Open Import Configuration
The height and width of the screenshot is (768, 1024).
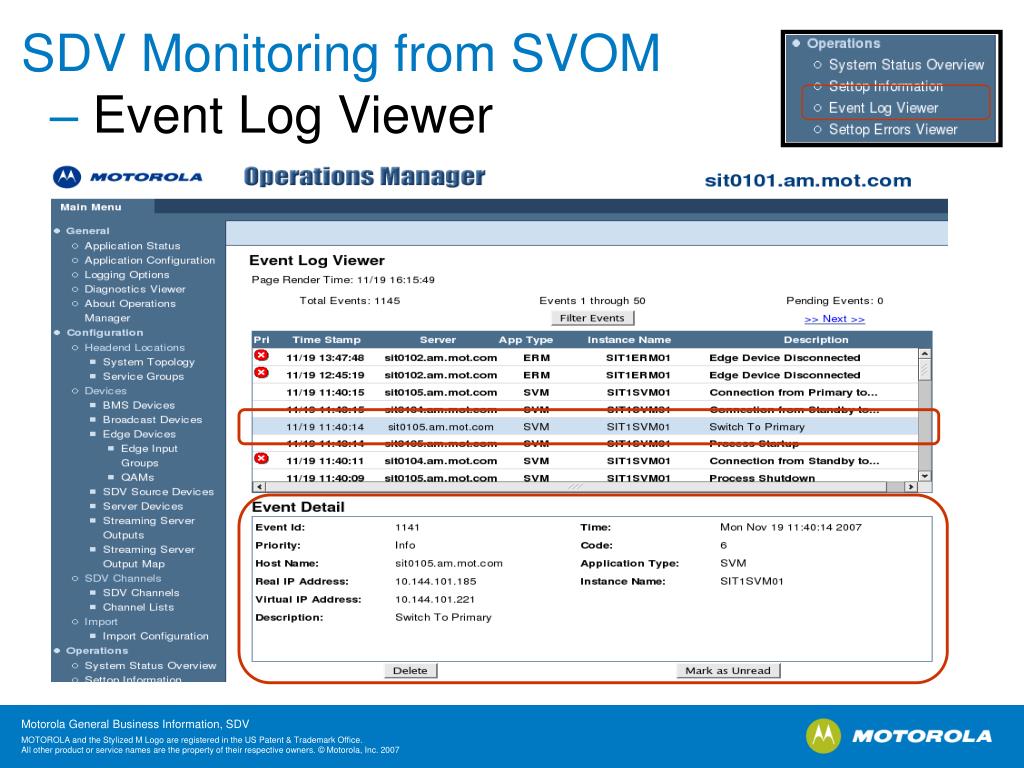[x=155, y=636]
